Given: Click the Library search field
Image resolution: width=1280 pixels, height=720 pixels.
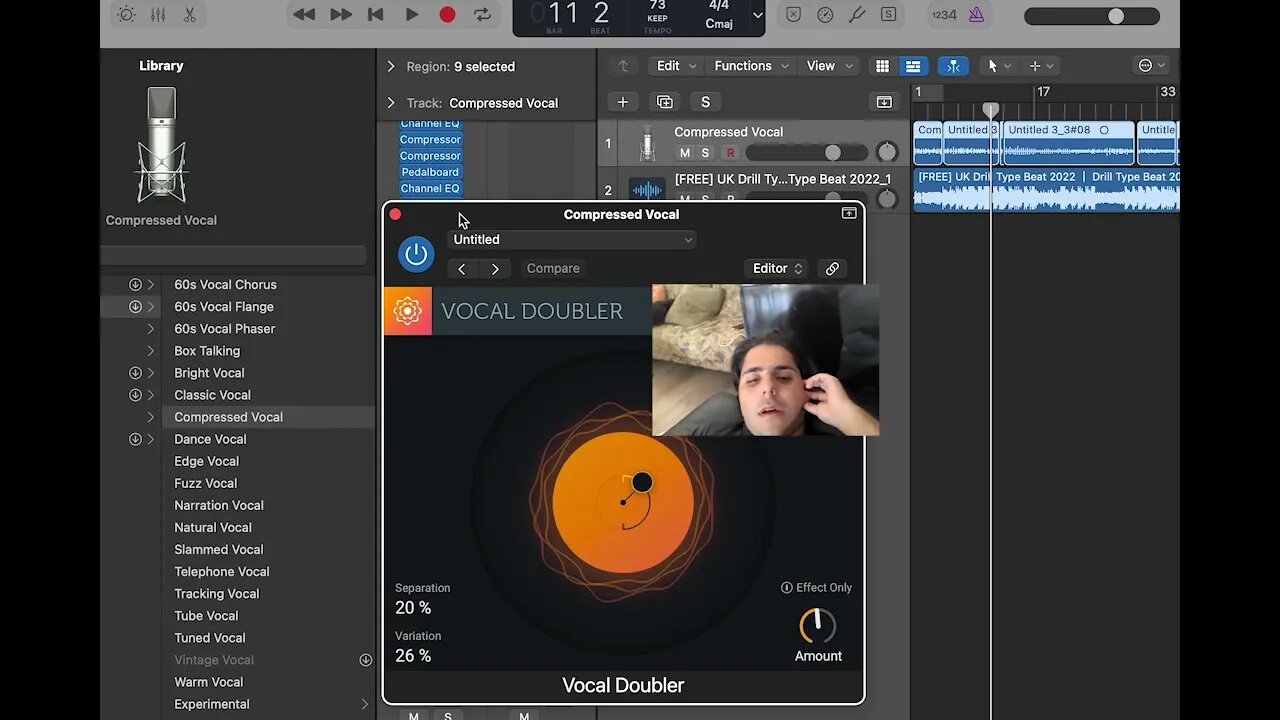Looking at the screenshot, I should [233, 255].
